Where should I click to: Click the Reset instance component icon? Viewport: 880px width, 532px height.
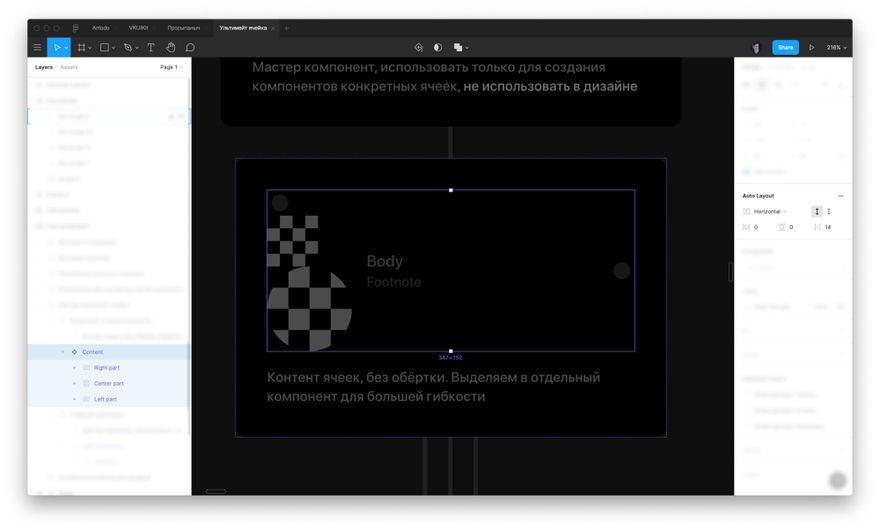point(419,48)
